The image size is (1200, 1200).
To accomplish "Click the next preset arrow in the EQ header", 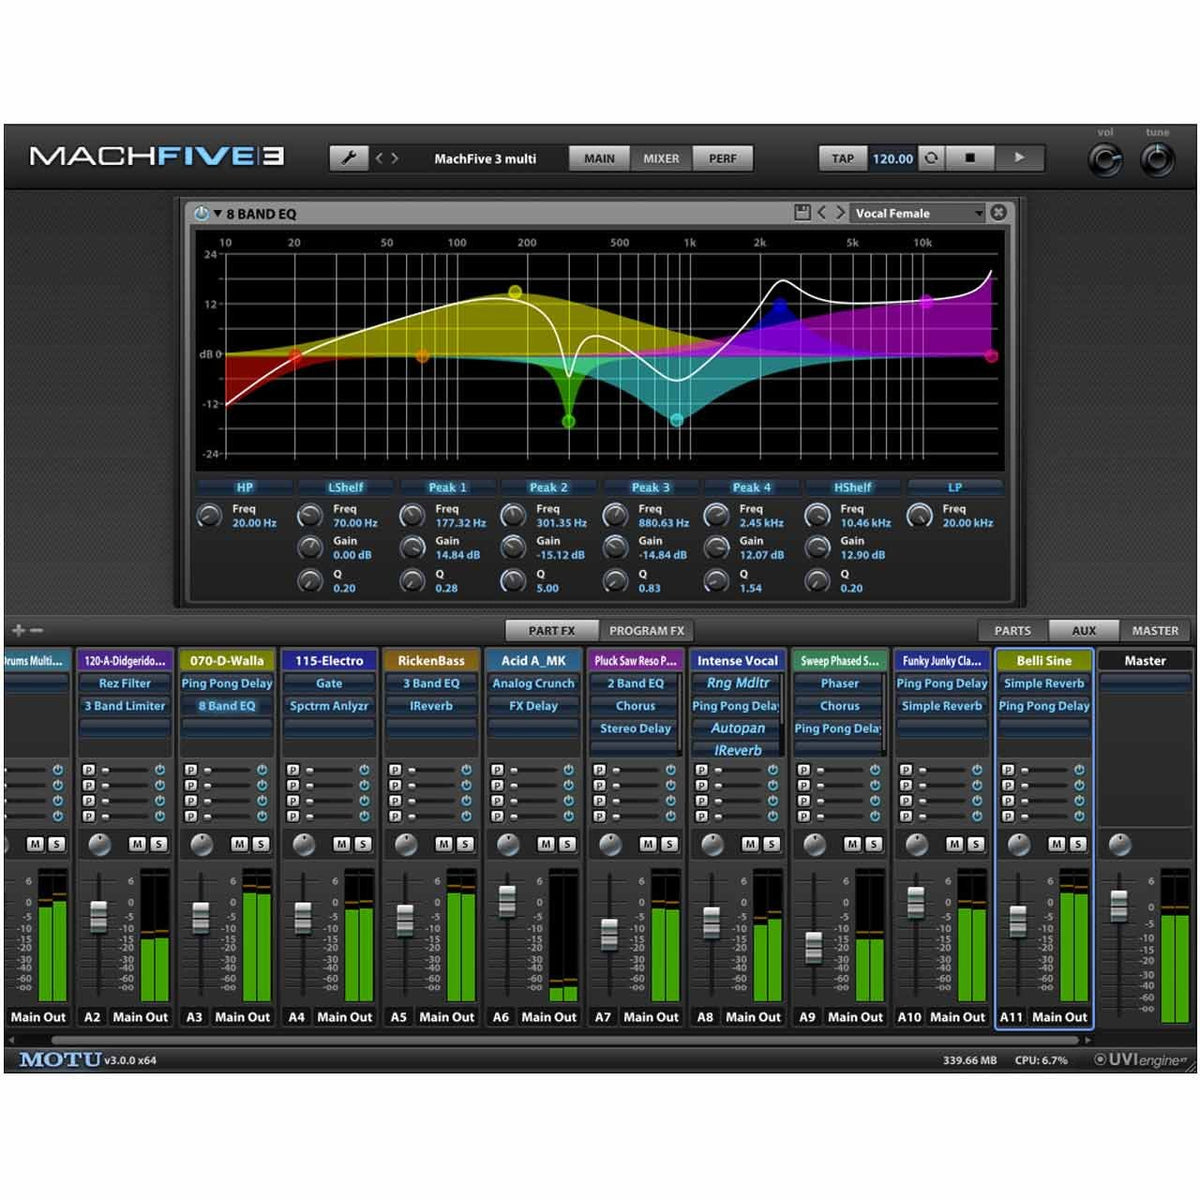I will click(x=840, y=213).
